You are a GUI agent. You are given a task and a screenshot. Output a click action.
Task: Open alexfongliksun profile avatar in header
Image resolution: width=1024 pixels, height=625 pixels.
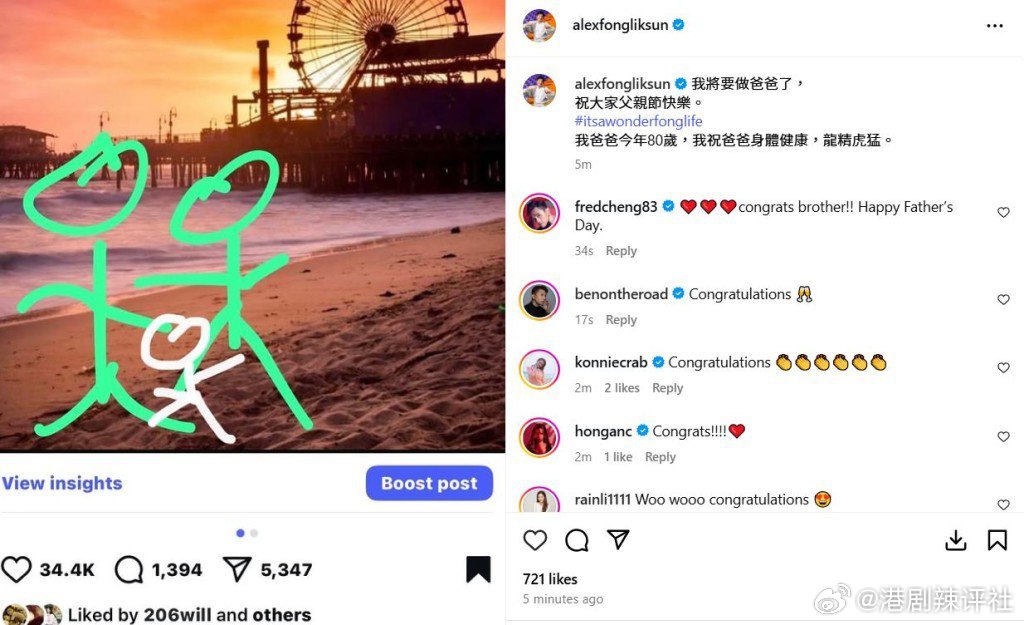click(539, 25)
